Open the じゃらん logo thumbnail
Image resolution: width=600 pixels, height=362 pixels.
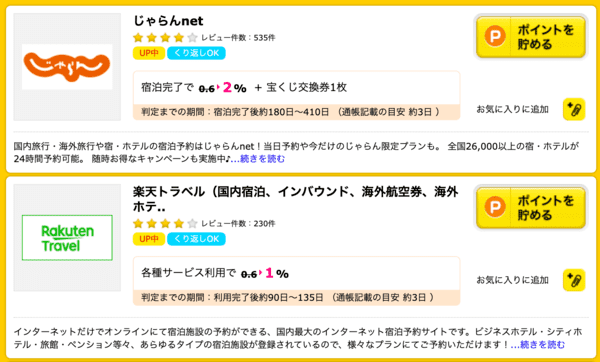coord(67,67)
